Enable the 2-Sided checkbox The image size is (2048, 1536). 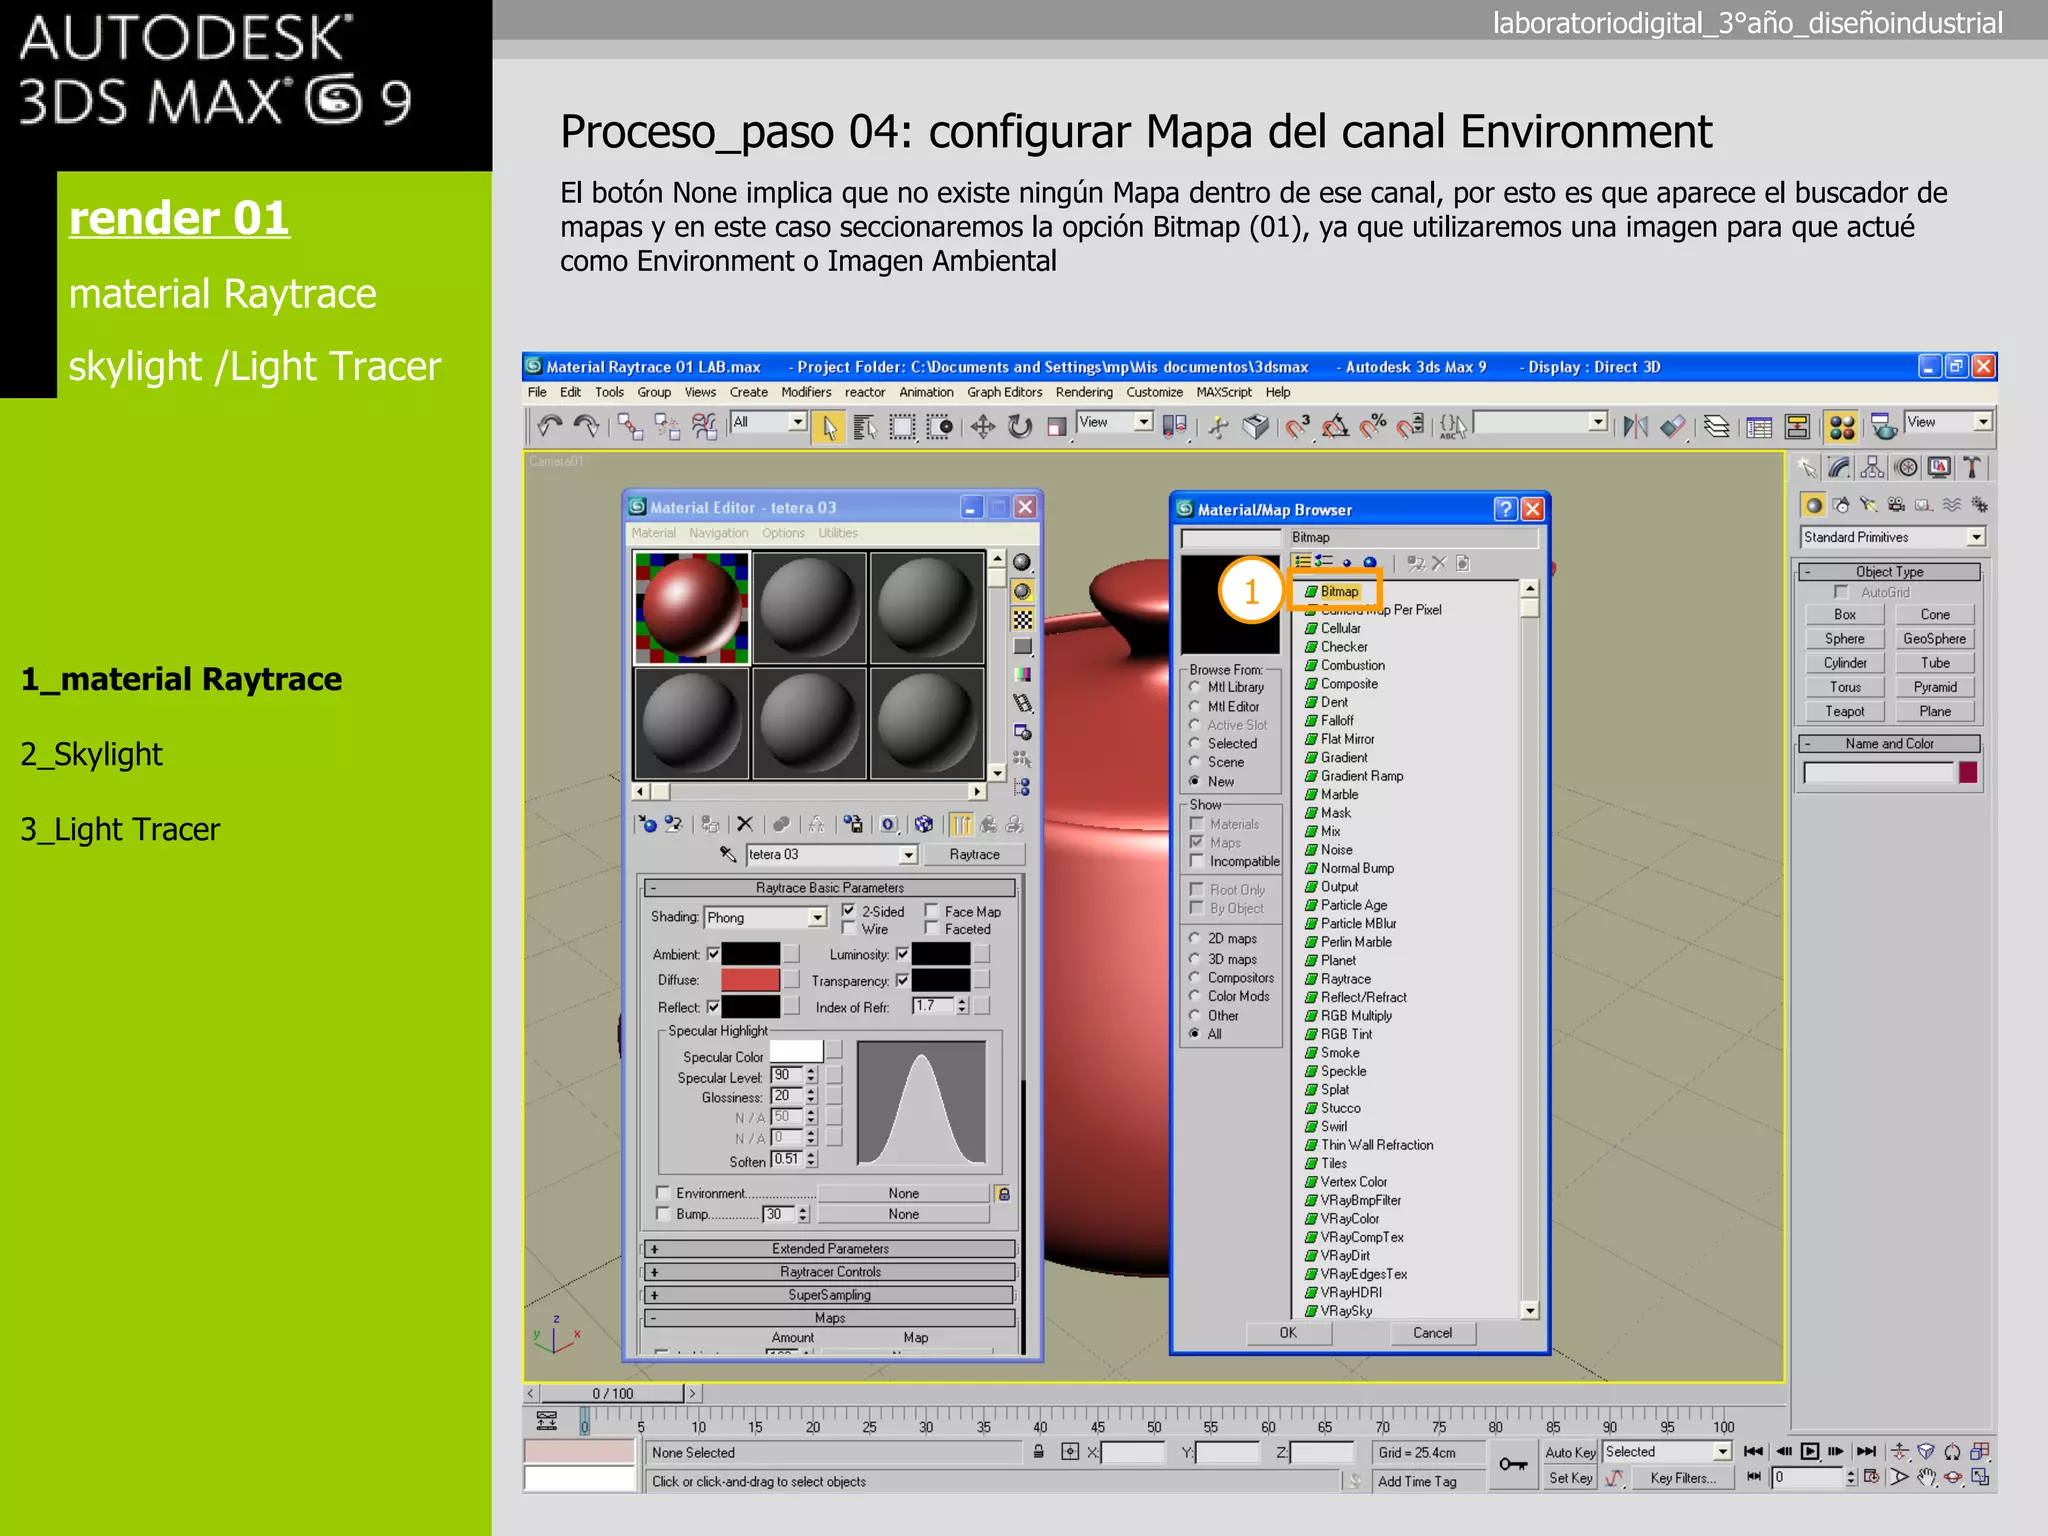click(849, 911)
